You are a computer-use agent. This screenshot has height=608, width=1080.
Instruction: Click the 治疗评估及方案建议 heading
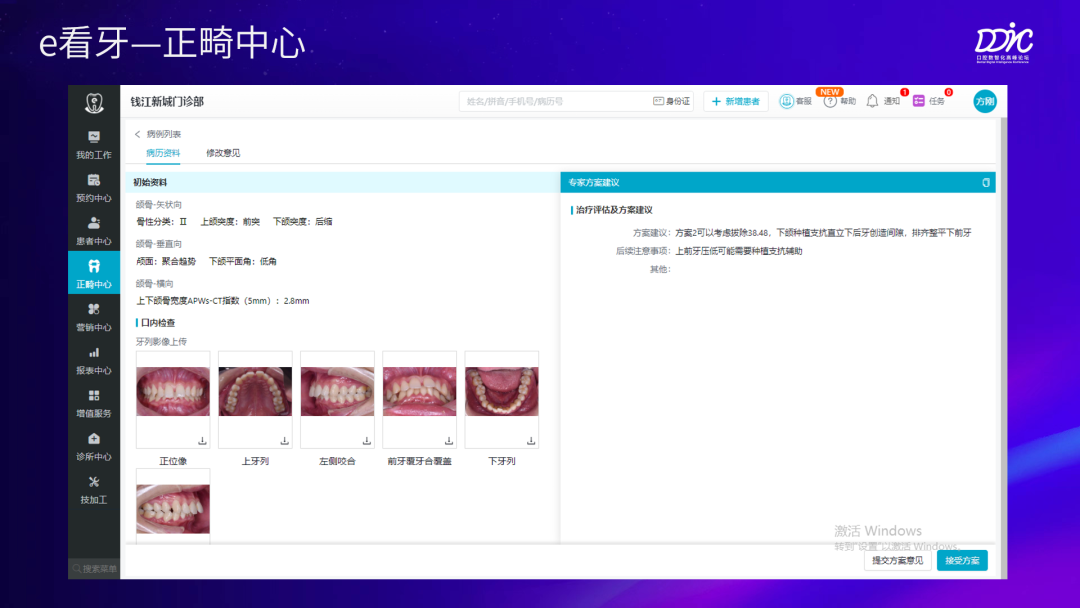click(x=614, y=210)
